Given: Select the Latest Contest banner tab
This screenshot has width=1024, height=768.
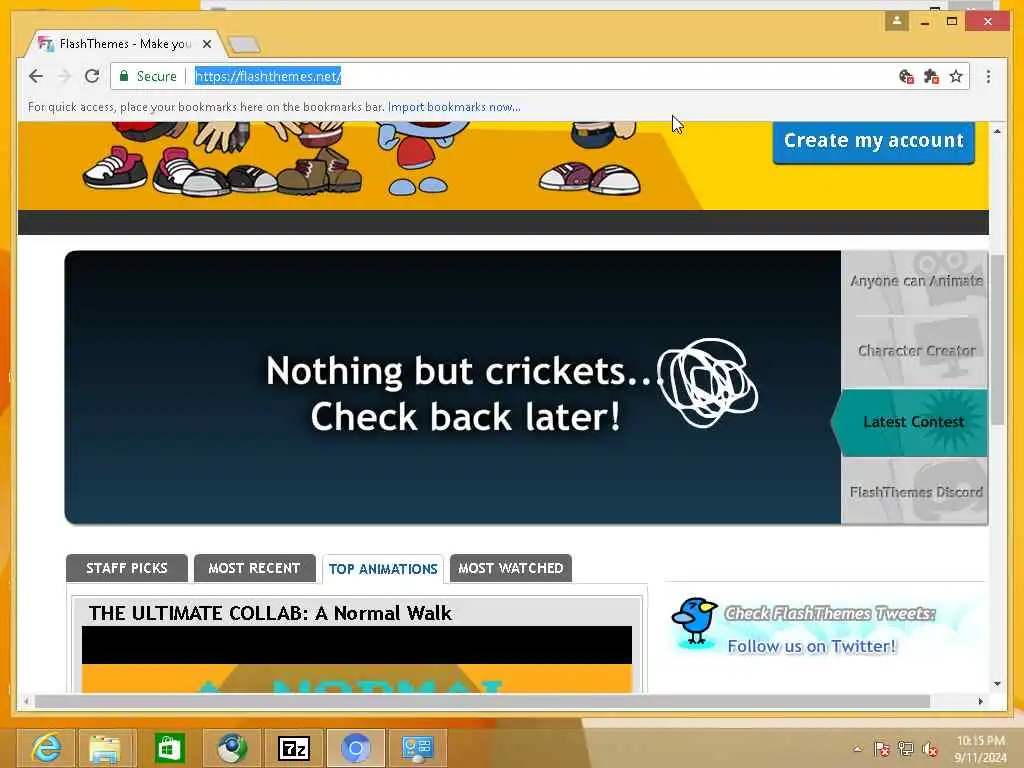Looking at the screenshot, I should [912, 423].
